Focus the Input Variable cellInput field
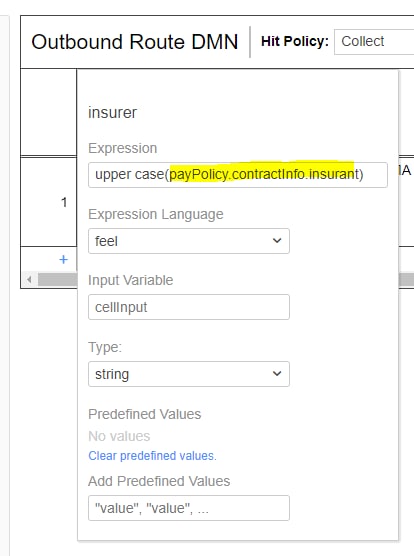 (189, 307)
